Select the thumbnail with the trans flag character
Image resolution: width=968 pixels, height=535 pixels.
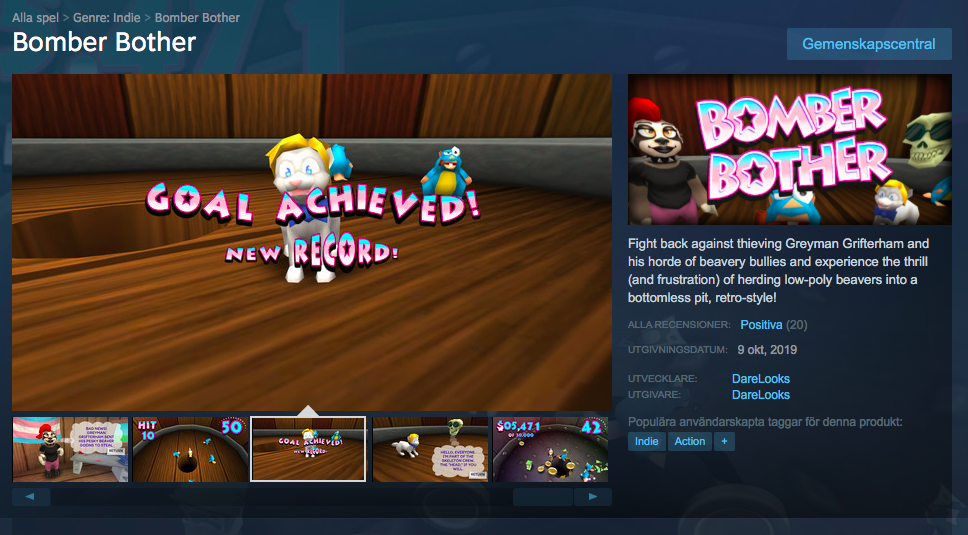pos(70,449)
